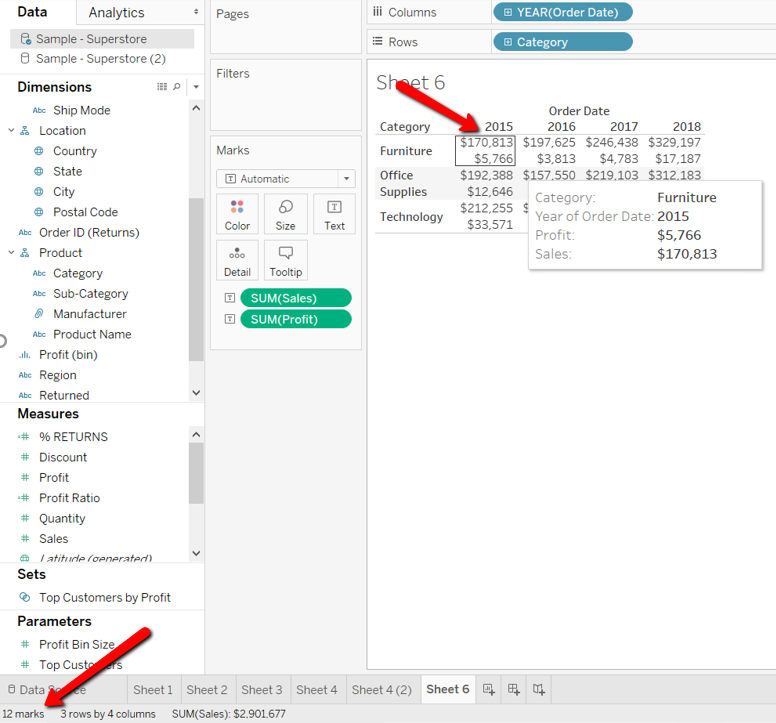The width and height of the screenshot is (776, 723).
Task: Select the Sample - Superstore data source
Action: pos(102,39)
